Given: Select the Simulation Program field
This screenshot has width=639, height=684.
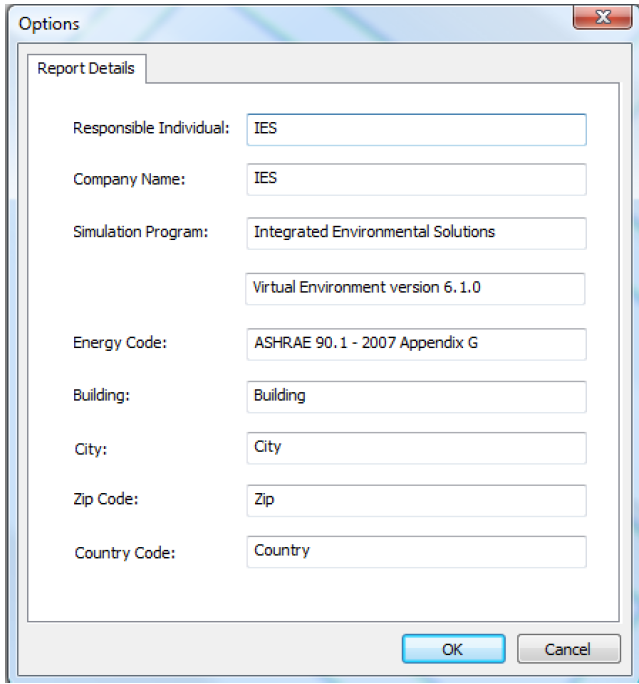Looking at the screenshot, I should point(415,232).
